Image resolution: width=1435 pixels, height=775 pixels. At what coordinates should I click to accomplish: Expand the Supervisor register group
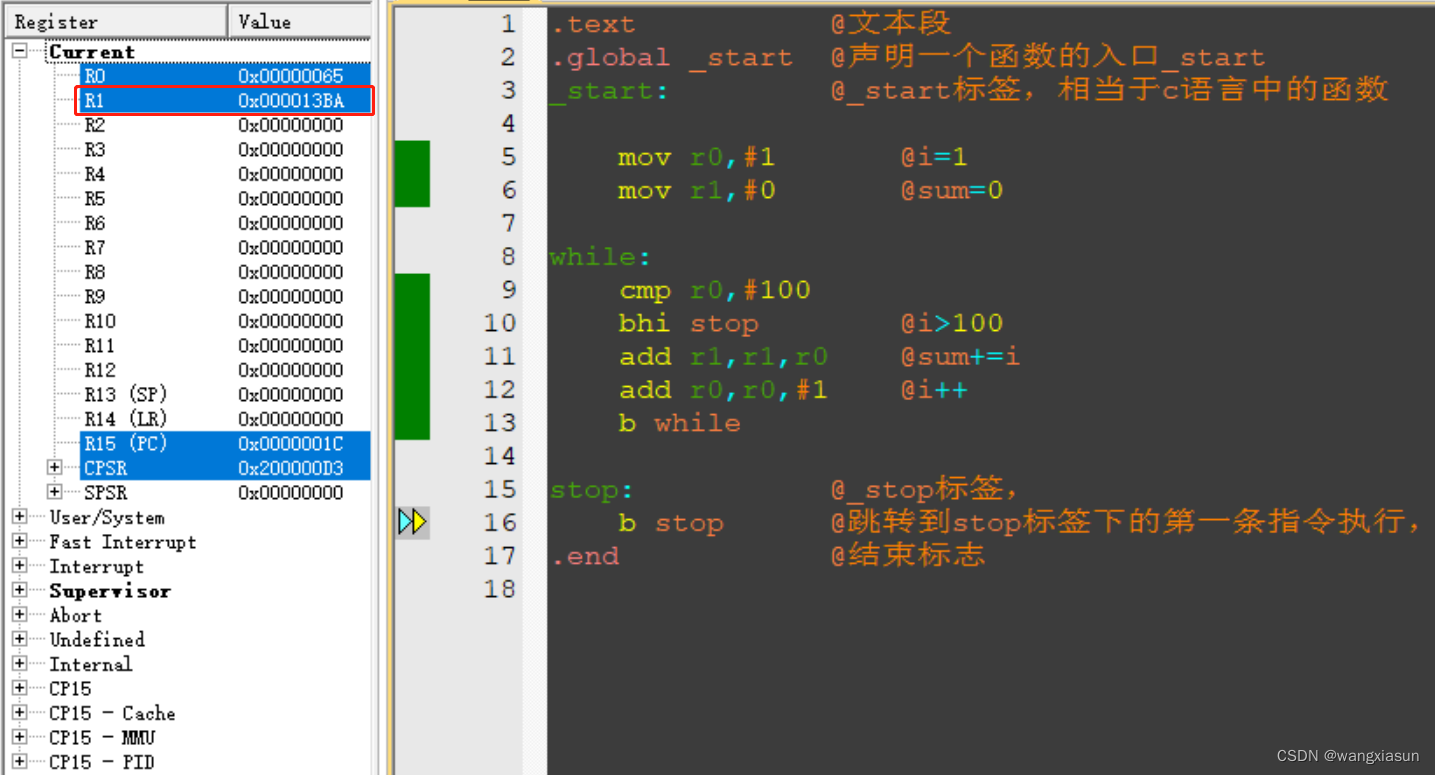19,590
